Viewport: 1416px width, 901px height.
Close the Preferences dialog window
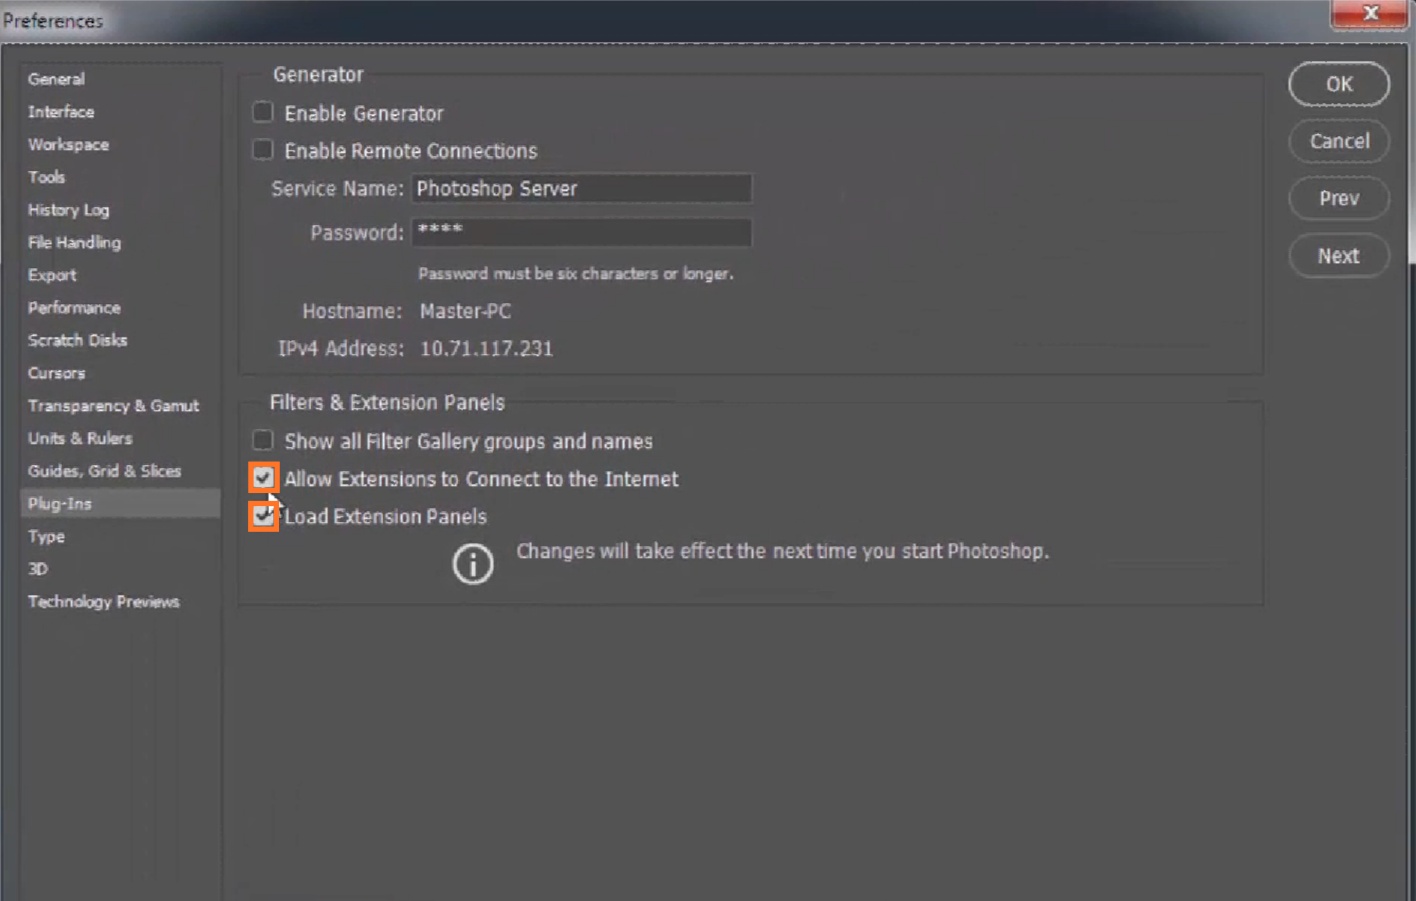point(1370,13)
